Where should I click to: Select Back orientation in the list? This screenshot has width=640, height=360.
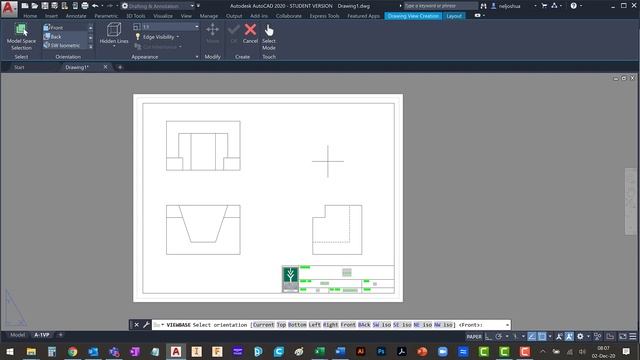coord(66,36)
